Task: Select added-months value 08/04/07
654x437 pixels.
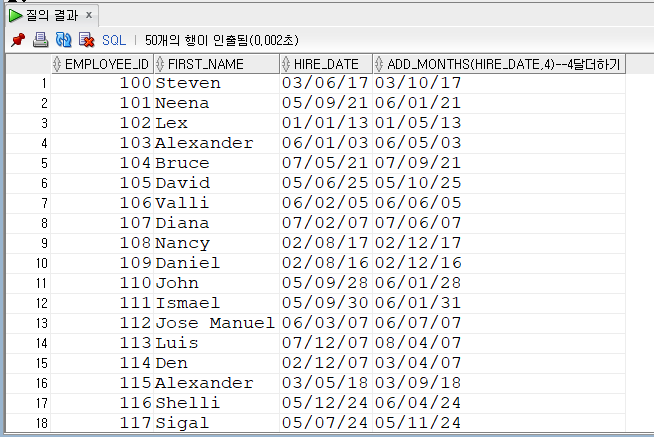Action: (x=499, y=344)
